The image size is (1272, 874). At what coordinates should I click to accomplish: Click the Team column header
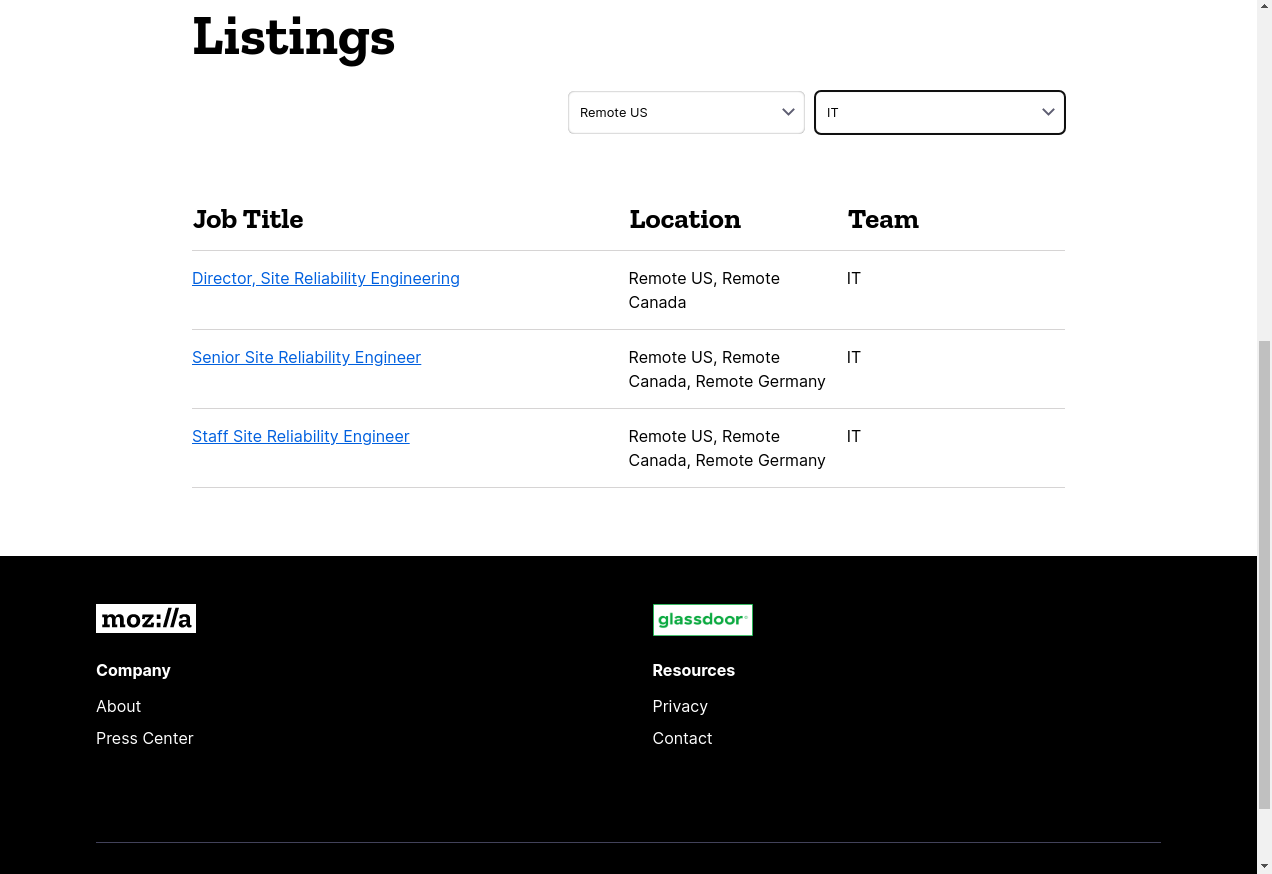(x=882, y=220)
